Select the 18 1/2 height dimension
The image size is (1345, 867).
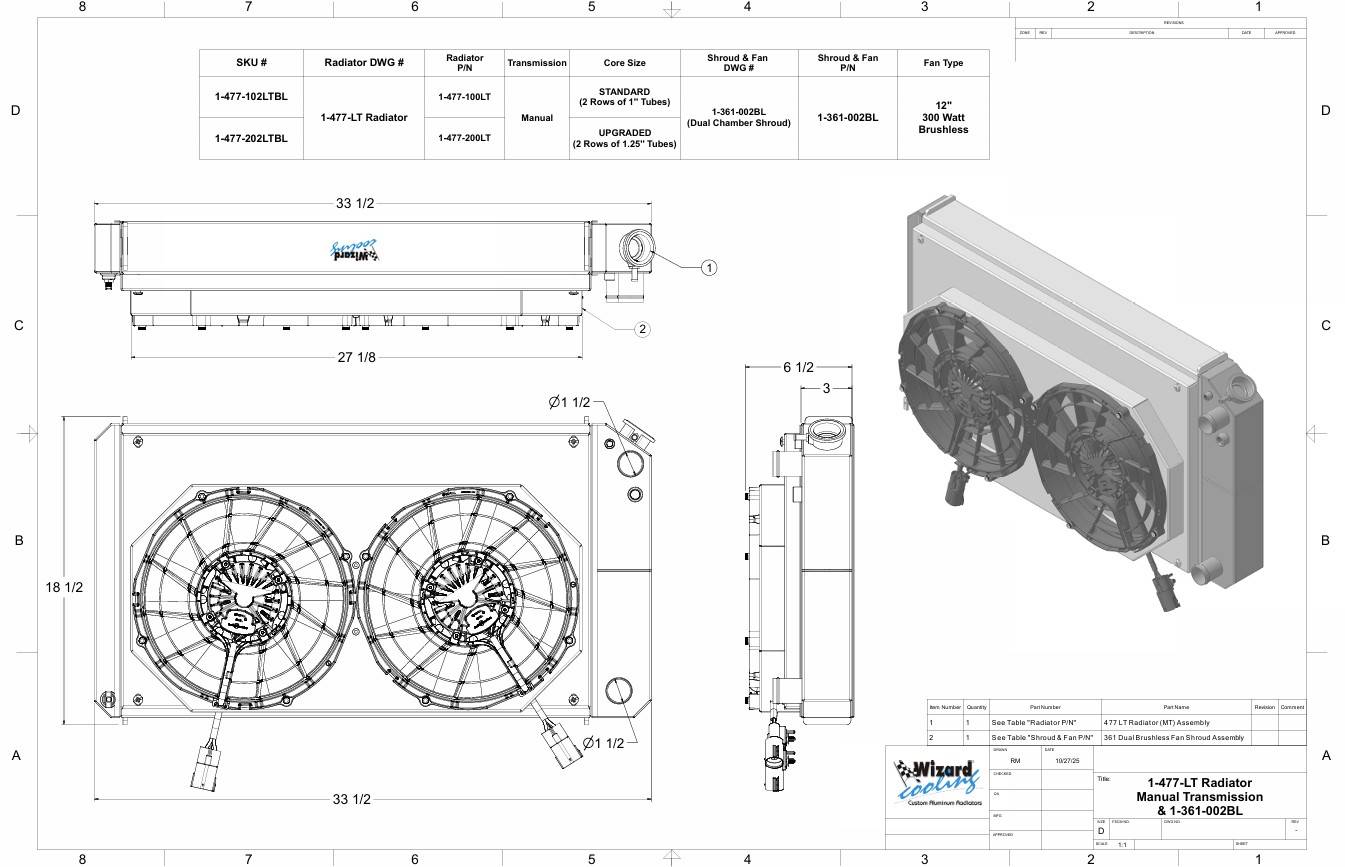[x=64, y=587]
